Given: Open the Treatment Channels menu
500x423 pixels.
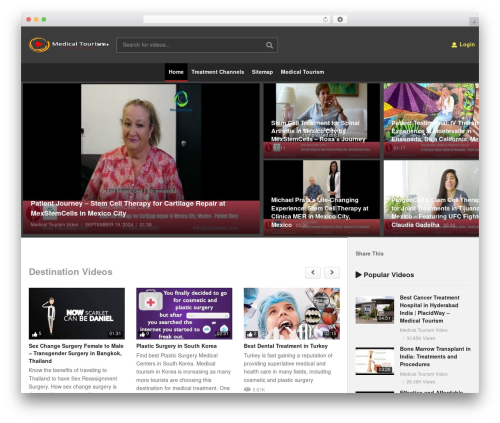Looking at the screenshot, I should tap(218, 72).
